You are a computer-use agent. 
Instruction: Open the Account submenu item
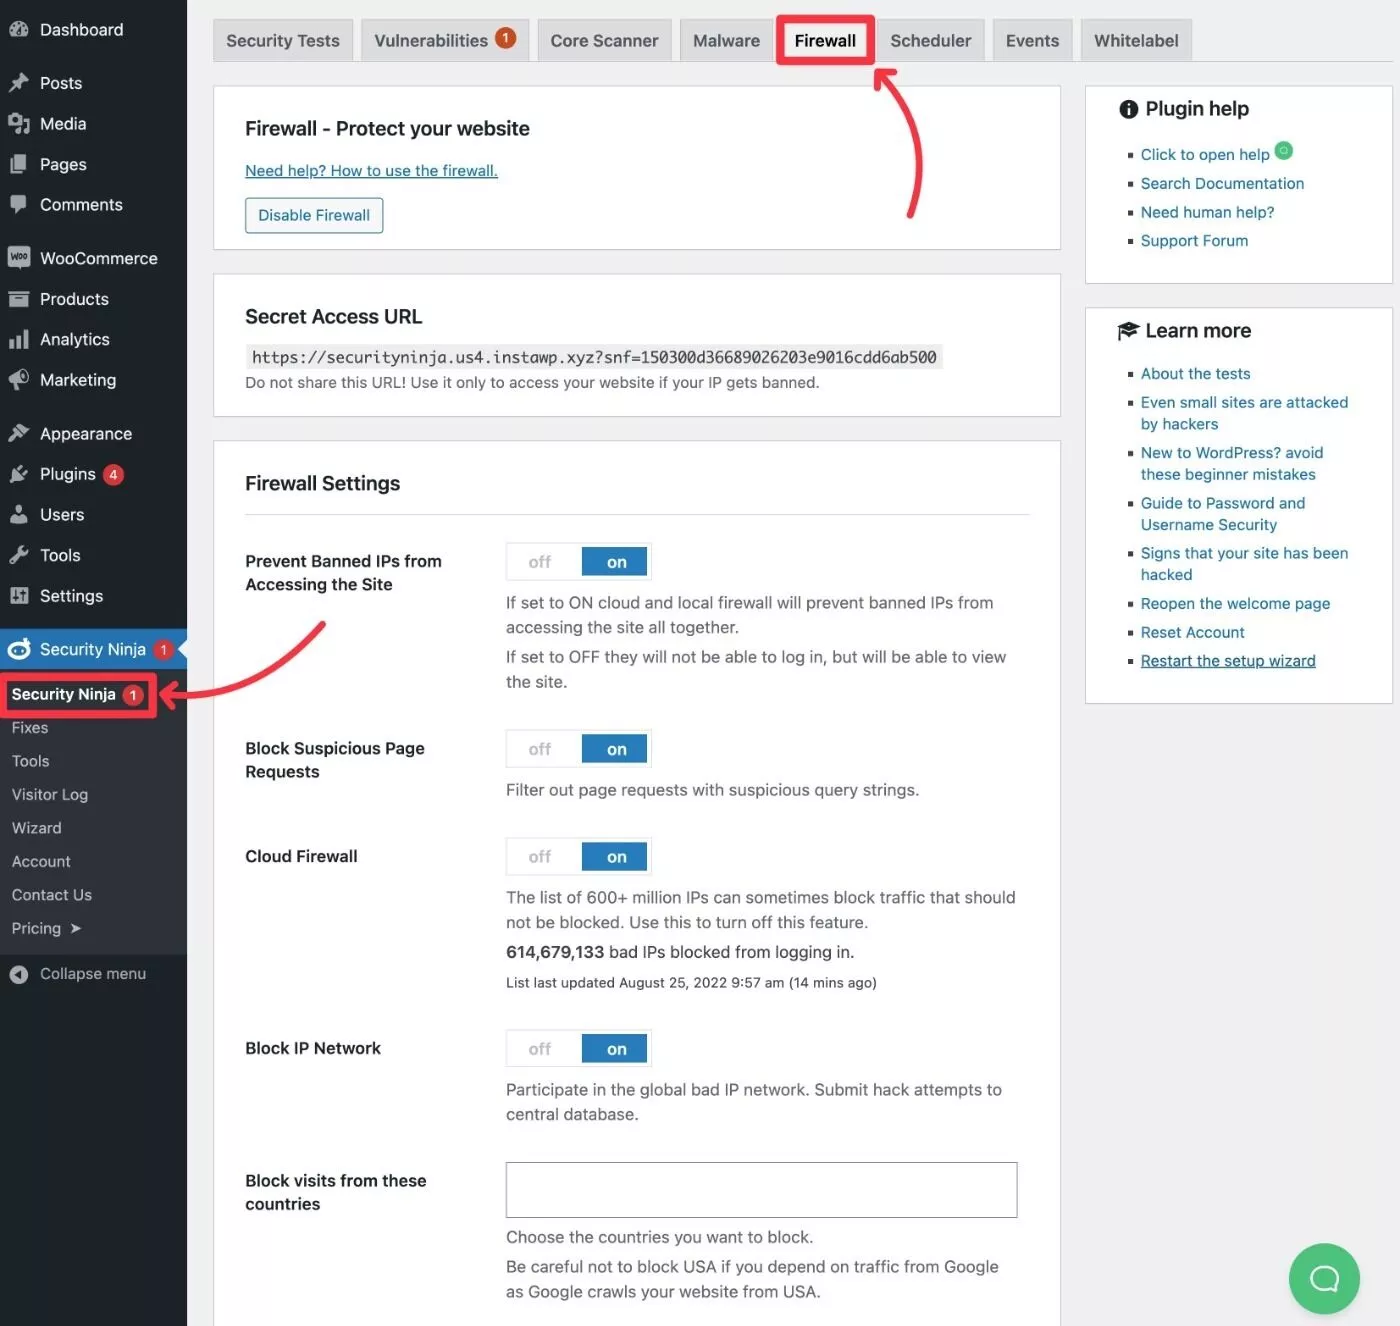point(41,862)
